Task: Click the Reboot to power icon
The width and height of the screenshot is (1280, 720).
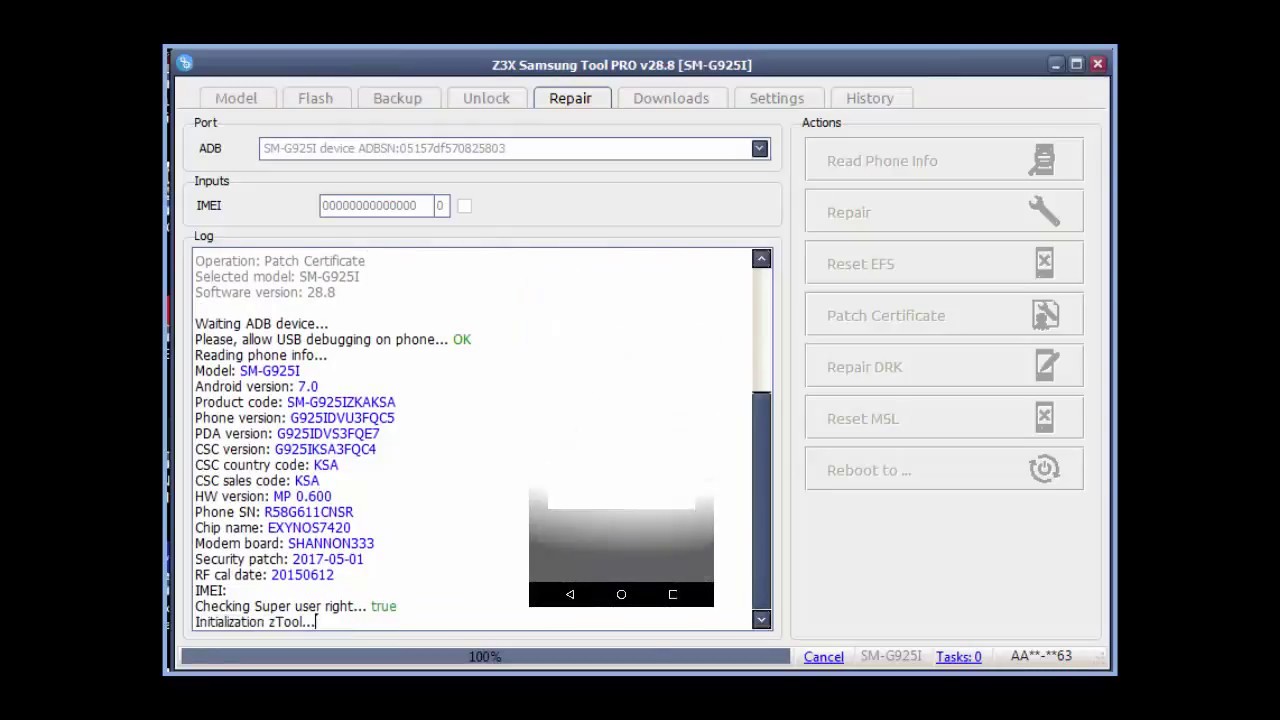Action: 1044,469
